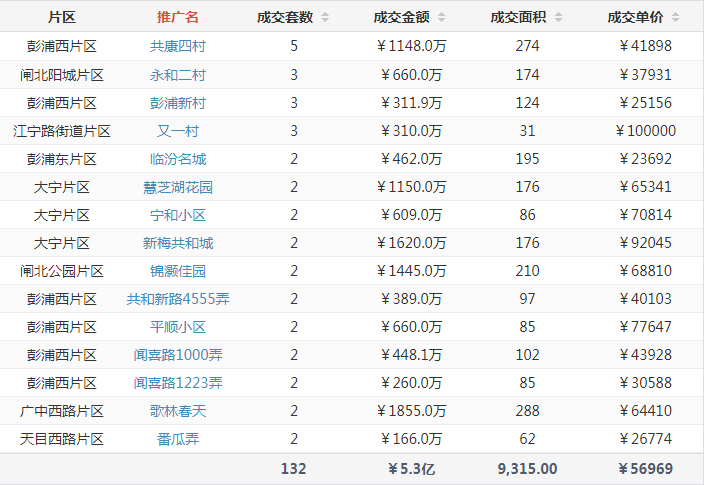Select the ￥1148.0万 amount cell
Image resolution: width=704 pixels, height=485 pixels.
[411, 46]
